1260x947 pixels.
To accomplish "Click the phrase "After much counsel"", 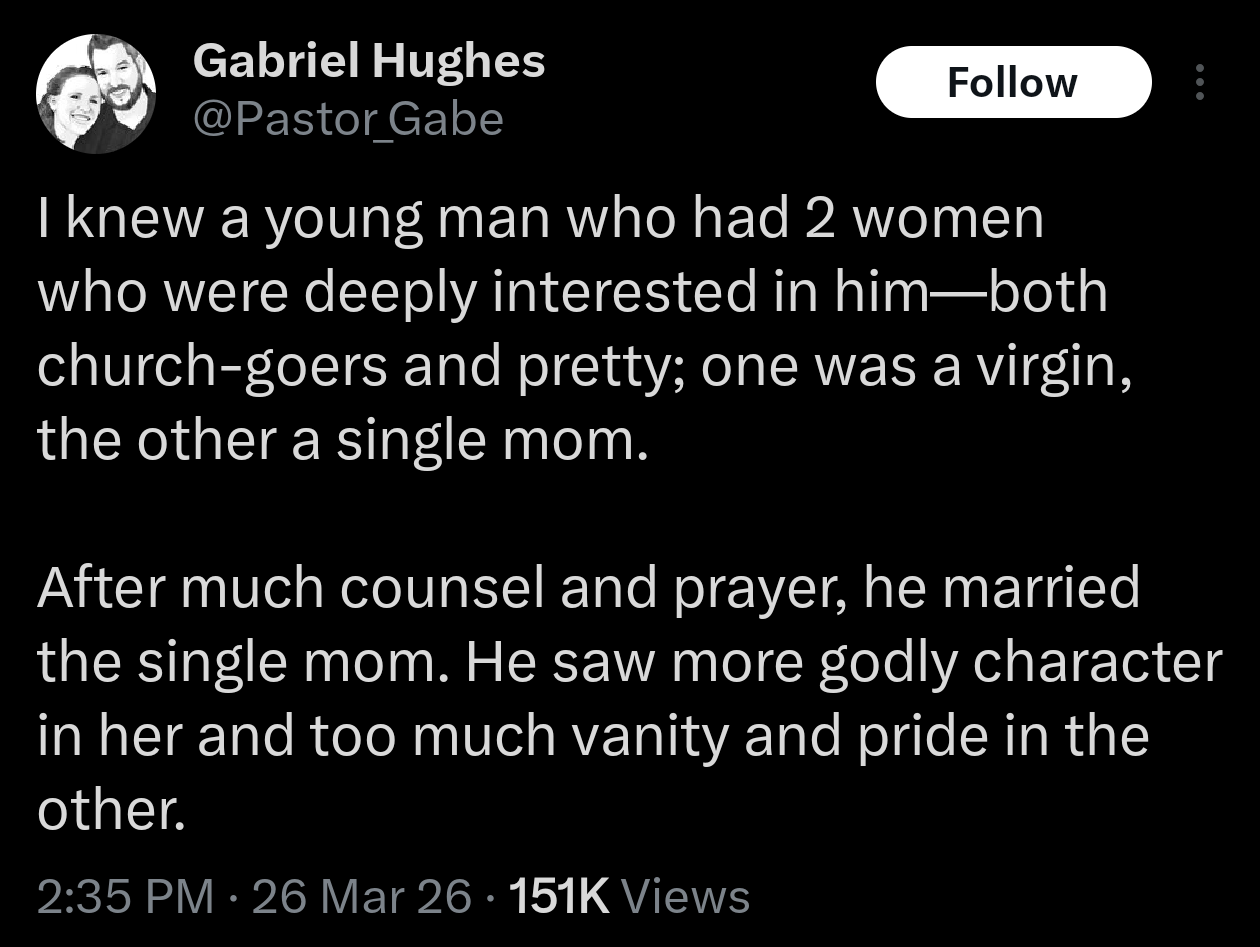I will [x=294, y=587].
